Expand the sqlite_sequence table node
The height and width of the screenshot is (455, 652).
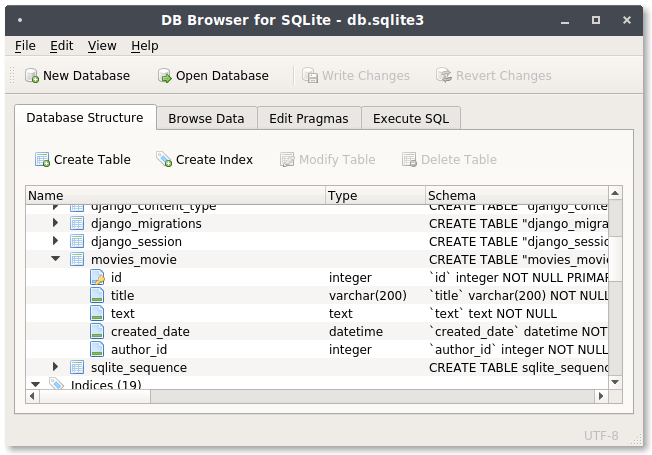coord(55,367)
